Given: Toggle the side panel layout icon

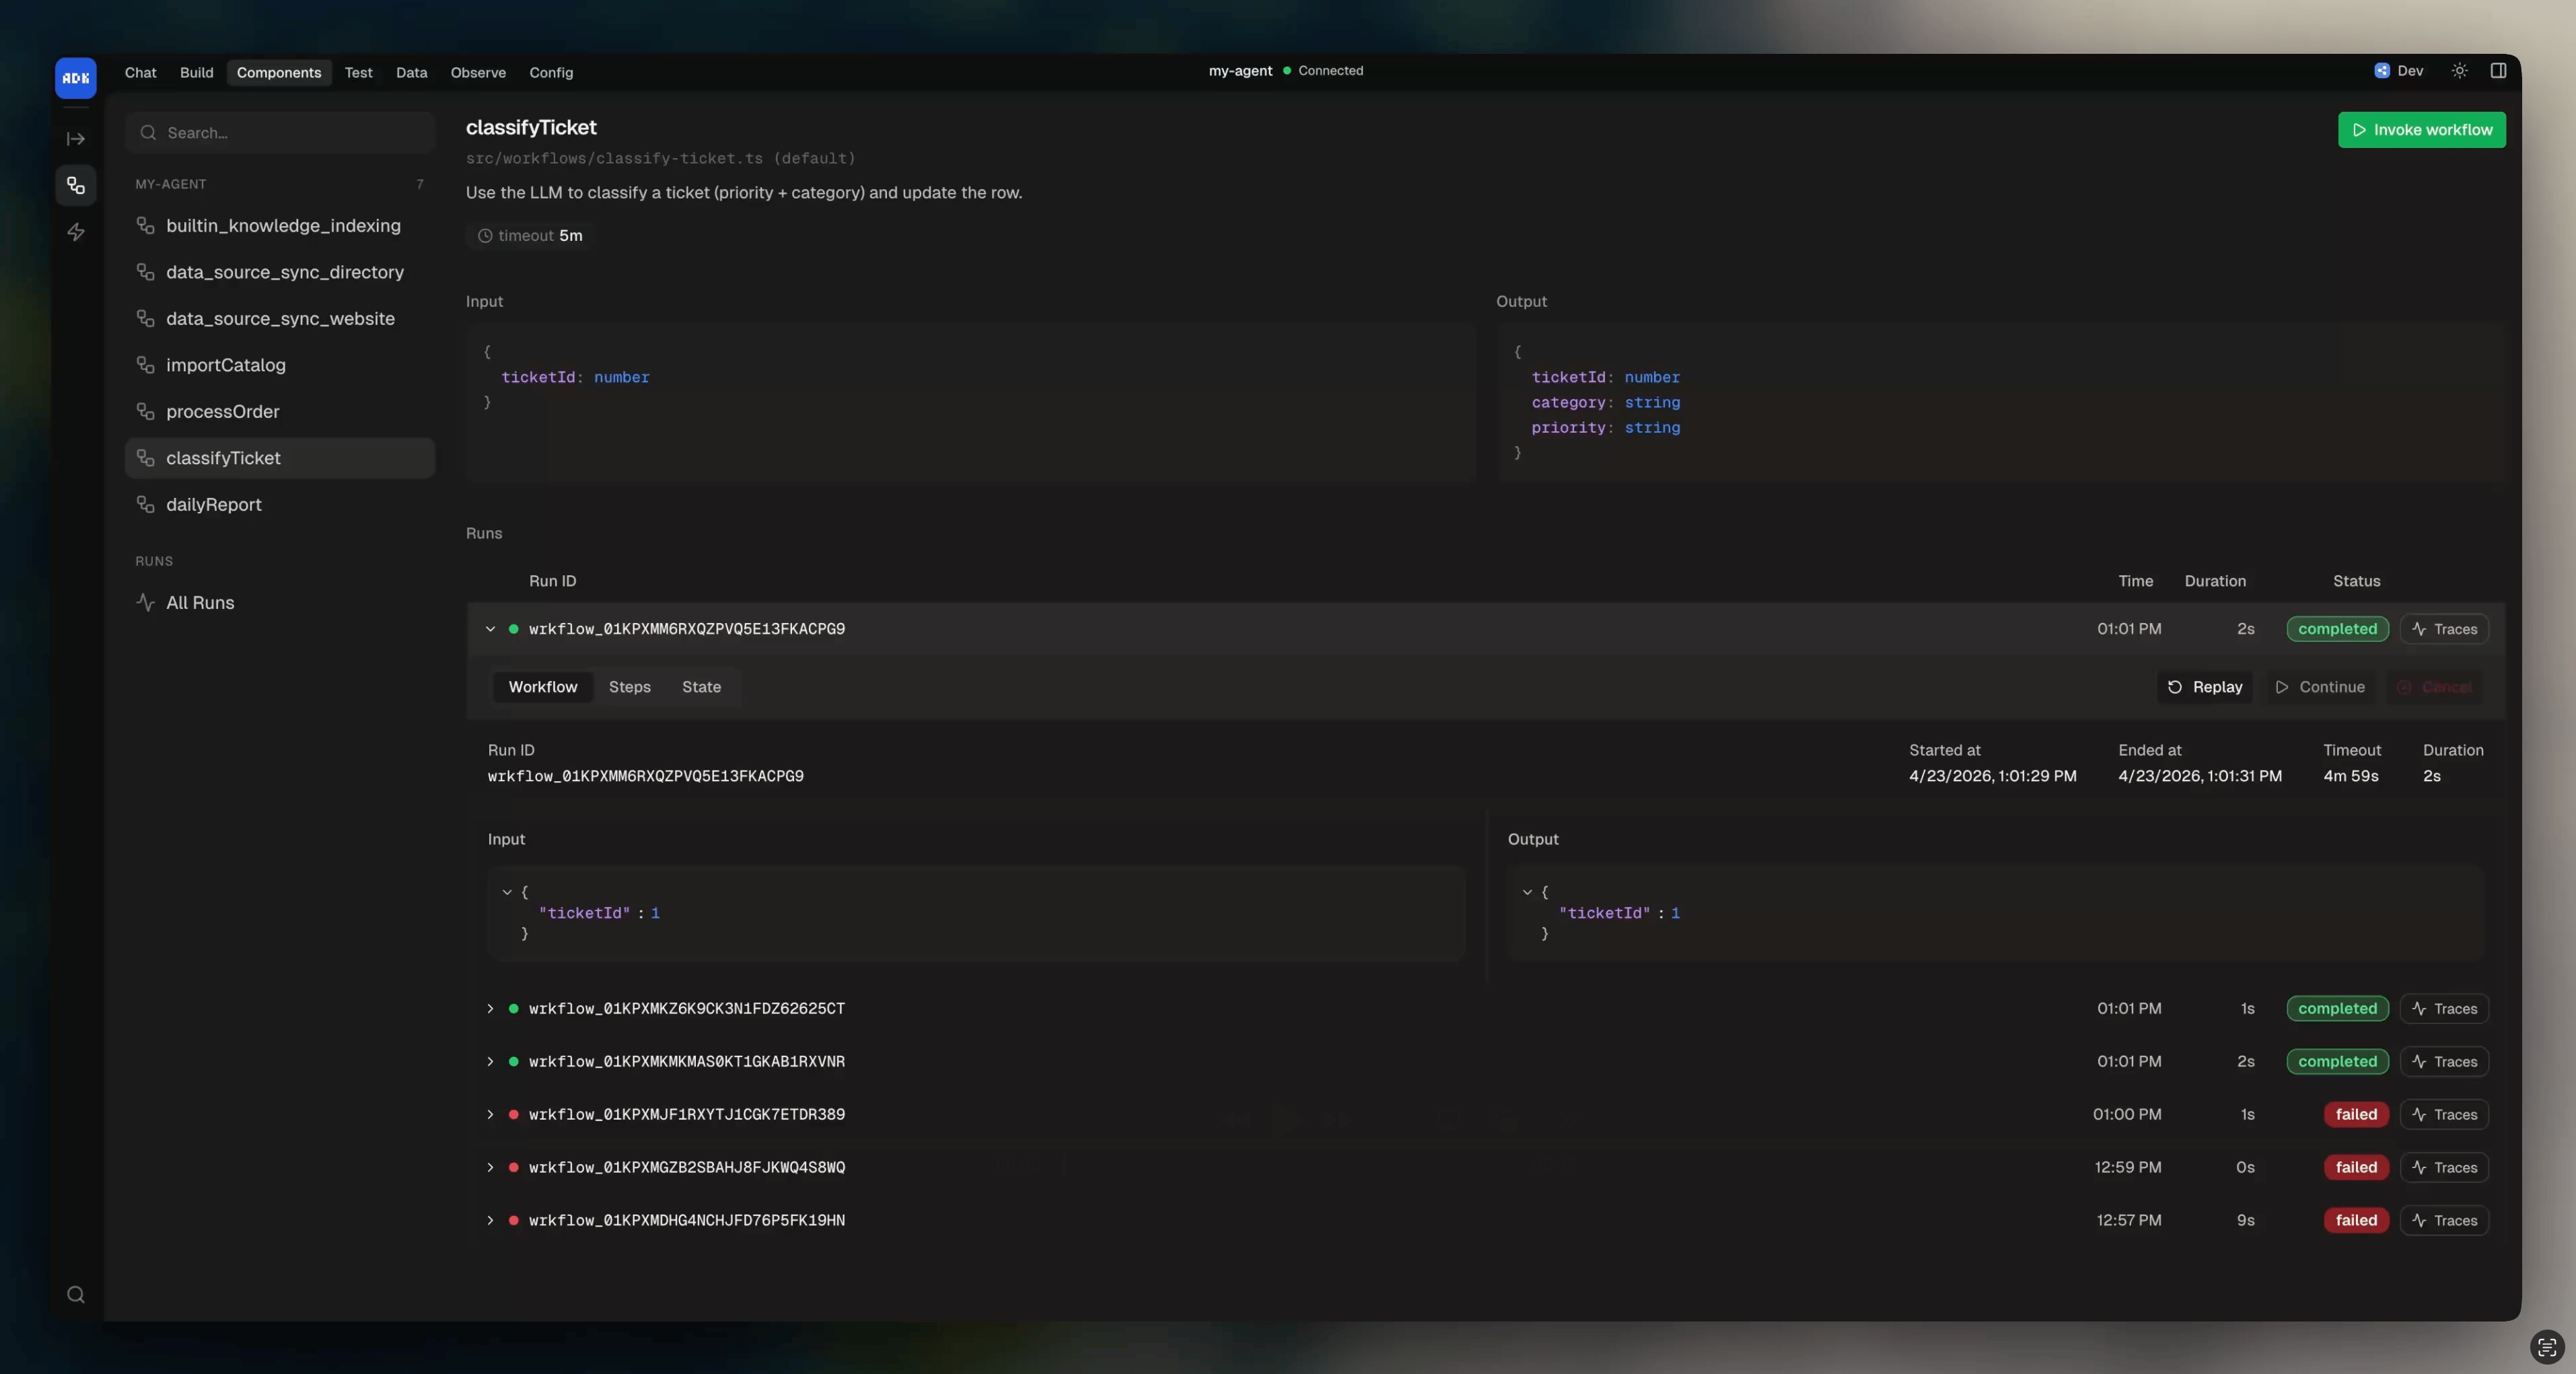Looking at the screenshot, I should click(2498, 70).
